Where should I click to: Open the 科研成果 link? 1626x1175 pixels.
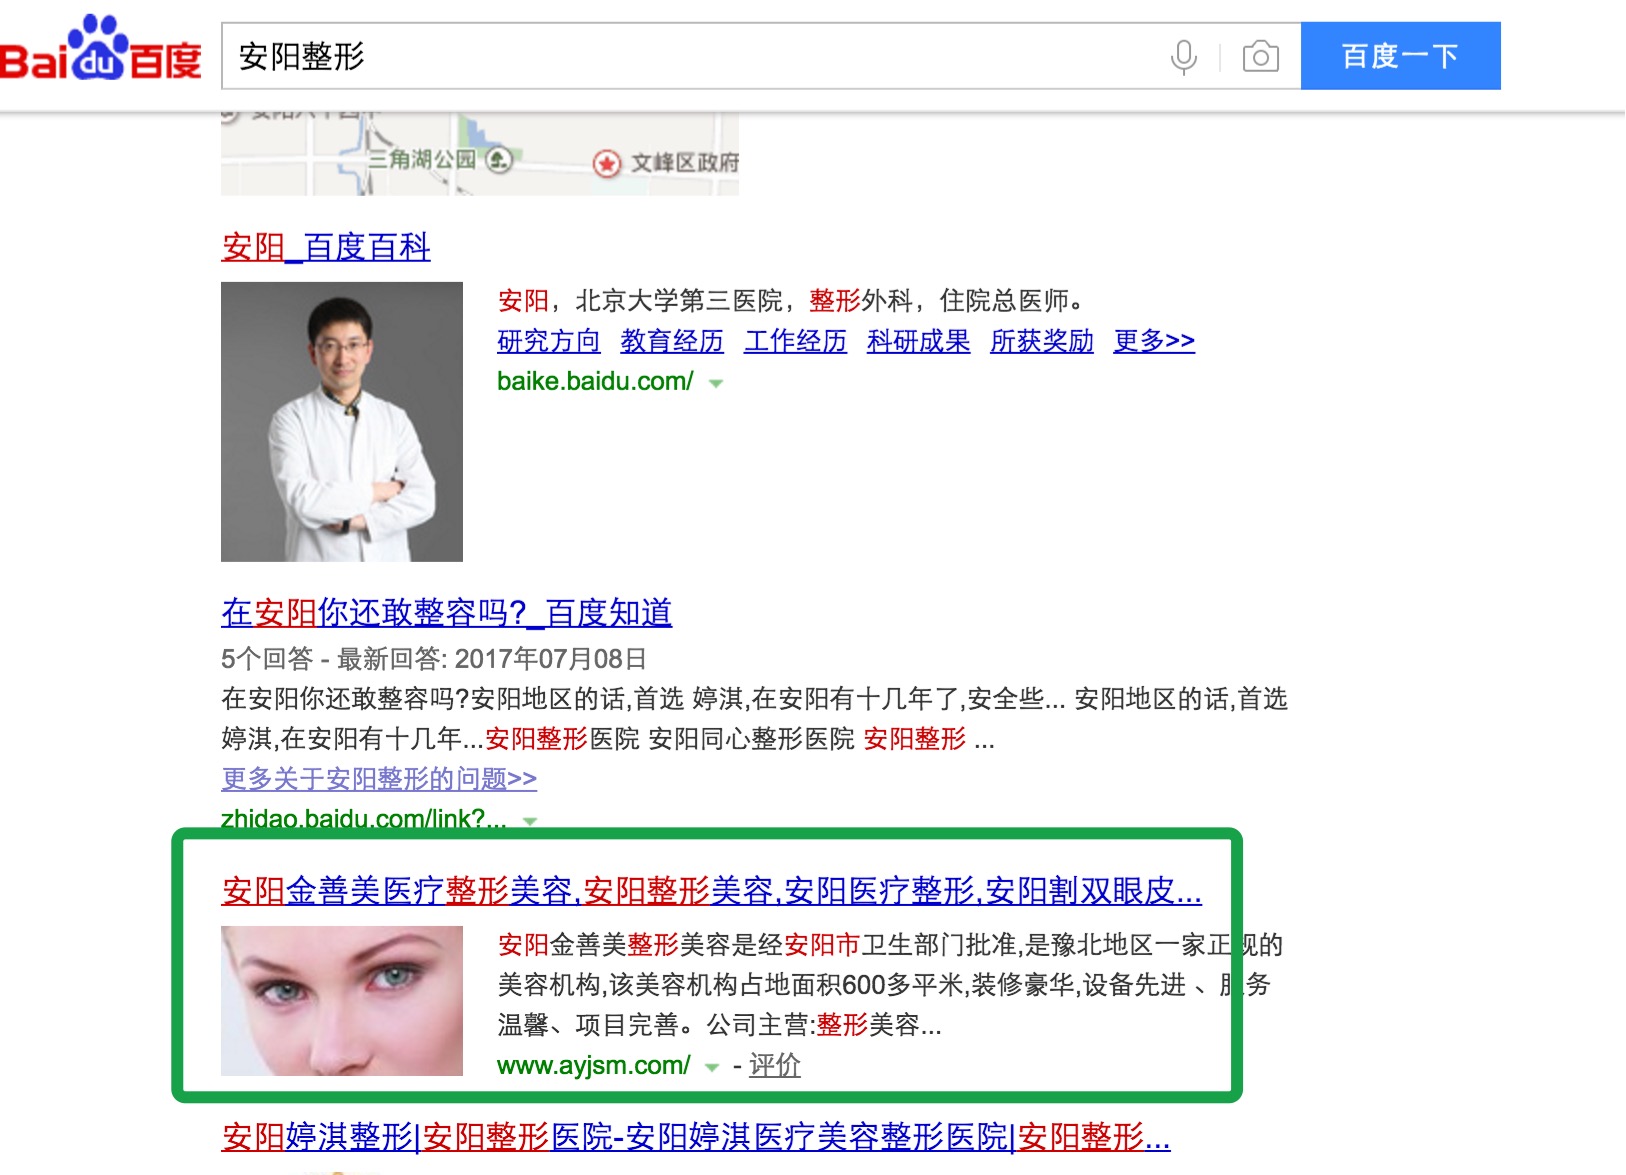pos(918,341)
